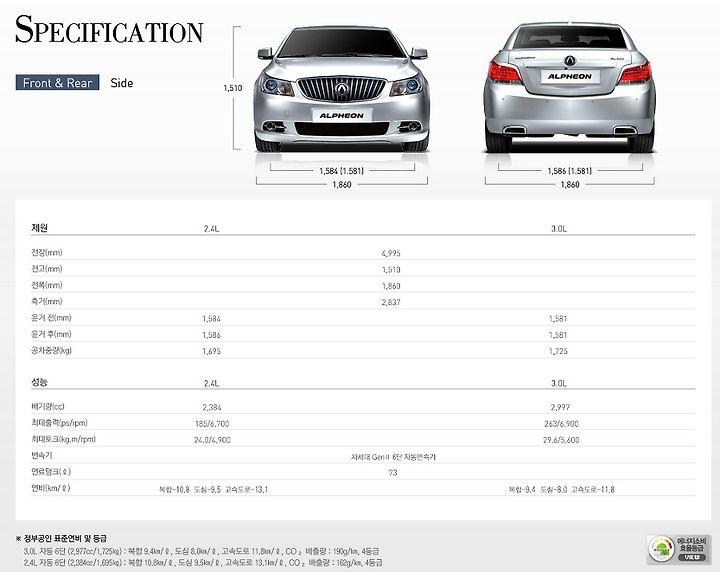The width and height of the screenshot is (720, 572).
Task: Click the 연비(km/ℓ) row label
Action: click(51, 488)
